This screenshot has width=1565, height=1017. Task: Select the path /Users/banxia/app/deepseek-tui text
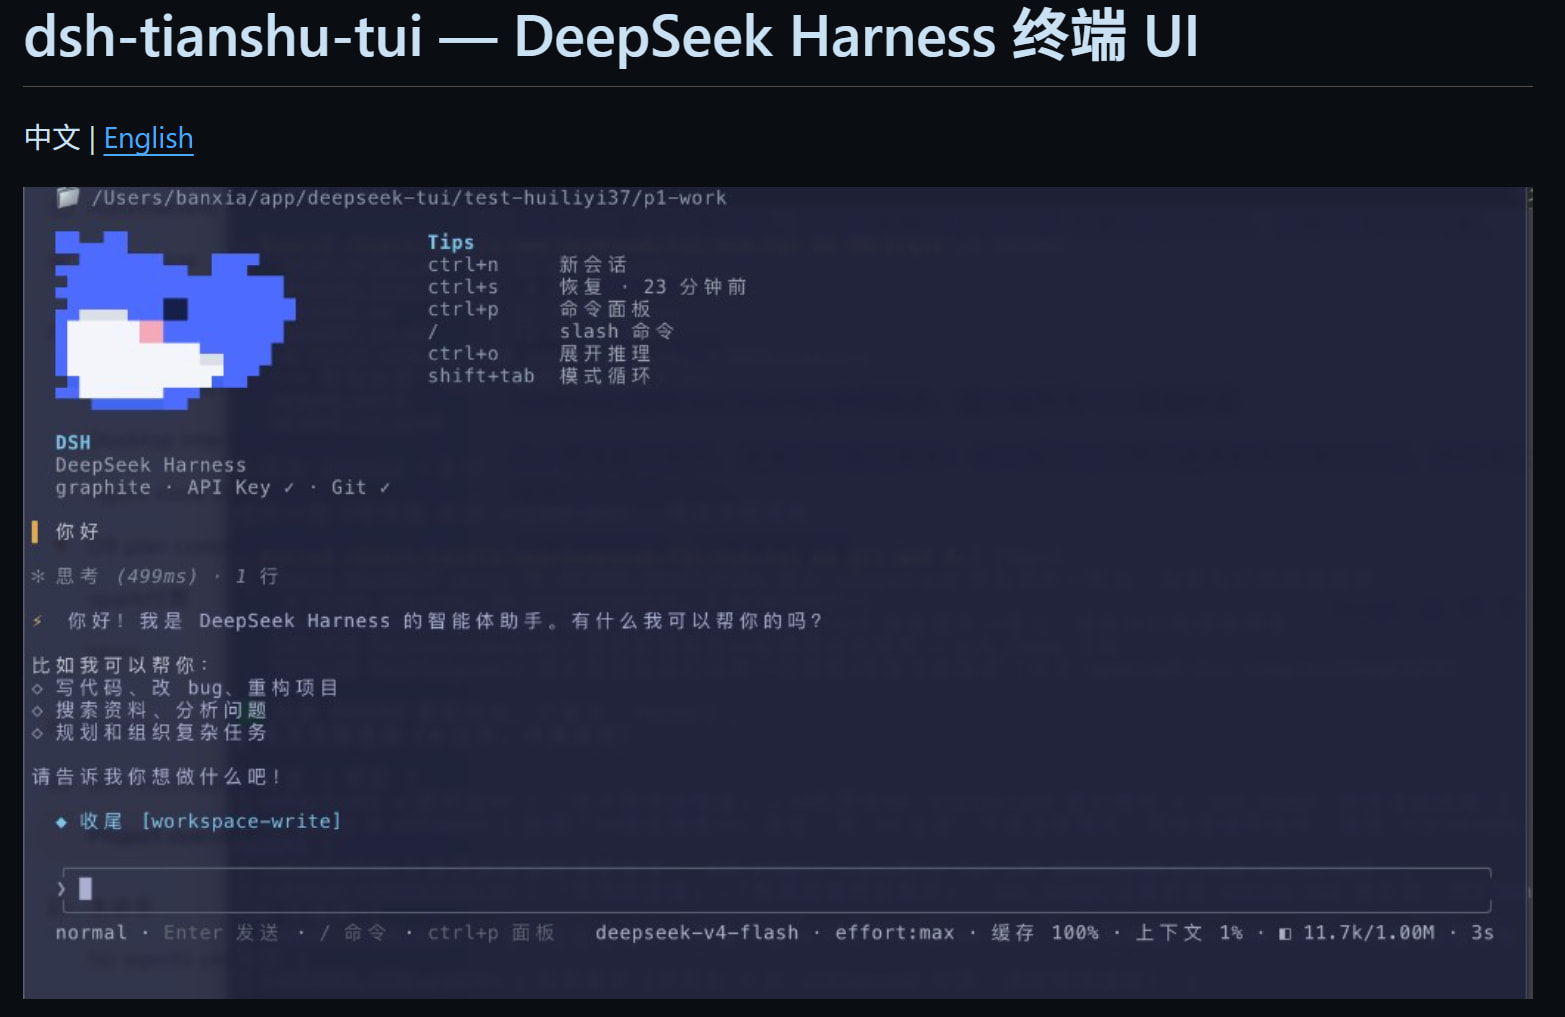409,197
